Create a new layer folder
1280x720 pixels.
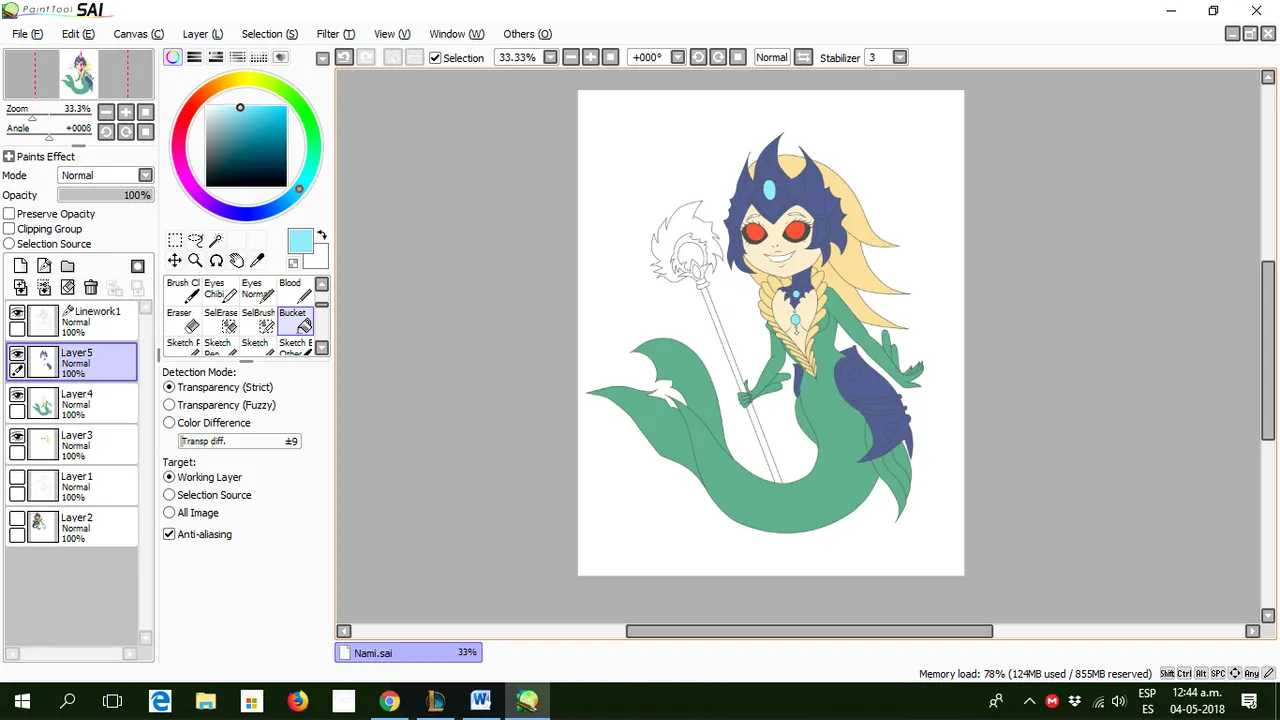(x=67, y=266)
